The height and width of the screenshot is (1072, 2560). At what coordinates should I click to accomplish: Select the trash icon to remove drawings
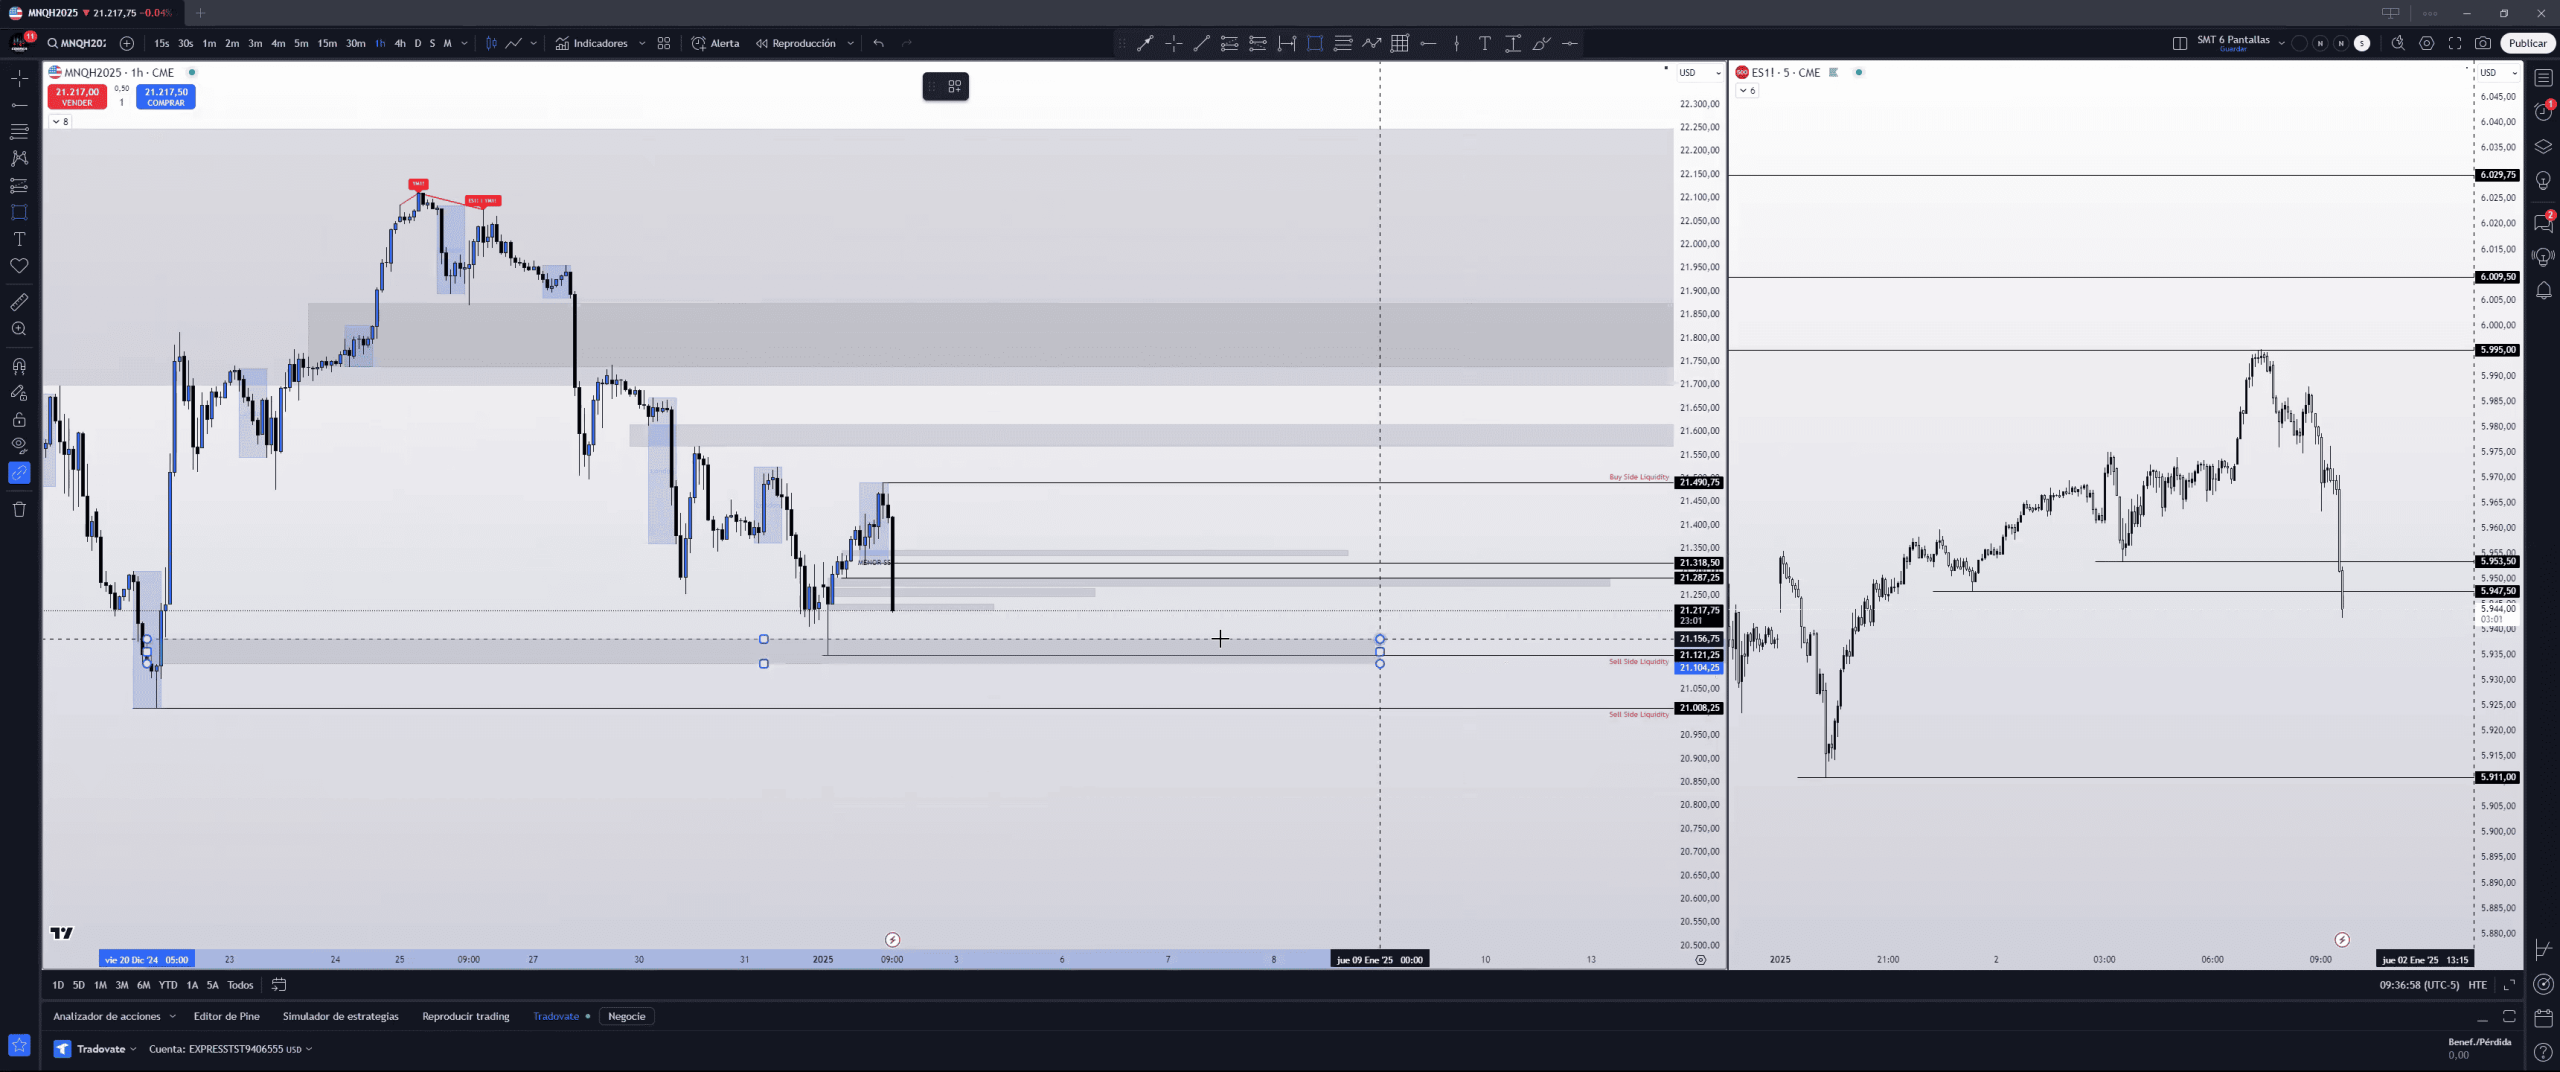point(19,510)
